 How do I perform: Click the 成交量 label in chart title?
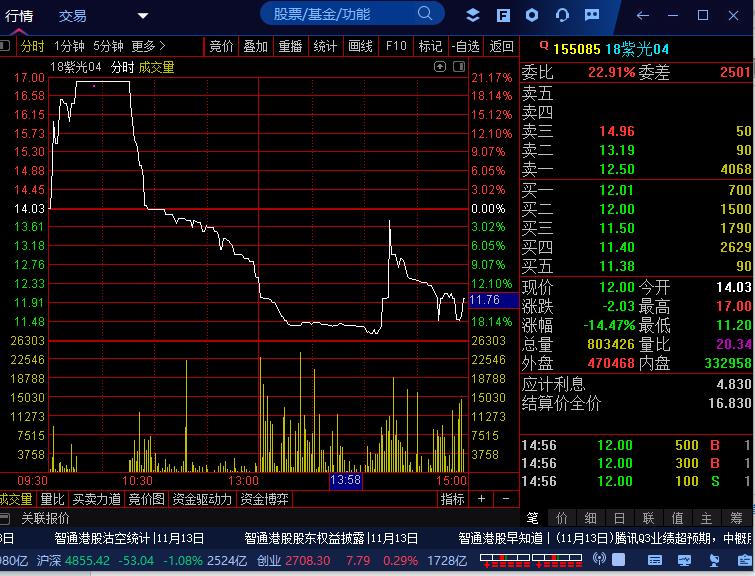pos(156,67)
